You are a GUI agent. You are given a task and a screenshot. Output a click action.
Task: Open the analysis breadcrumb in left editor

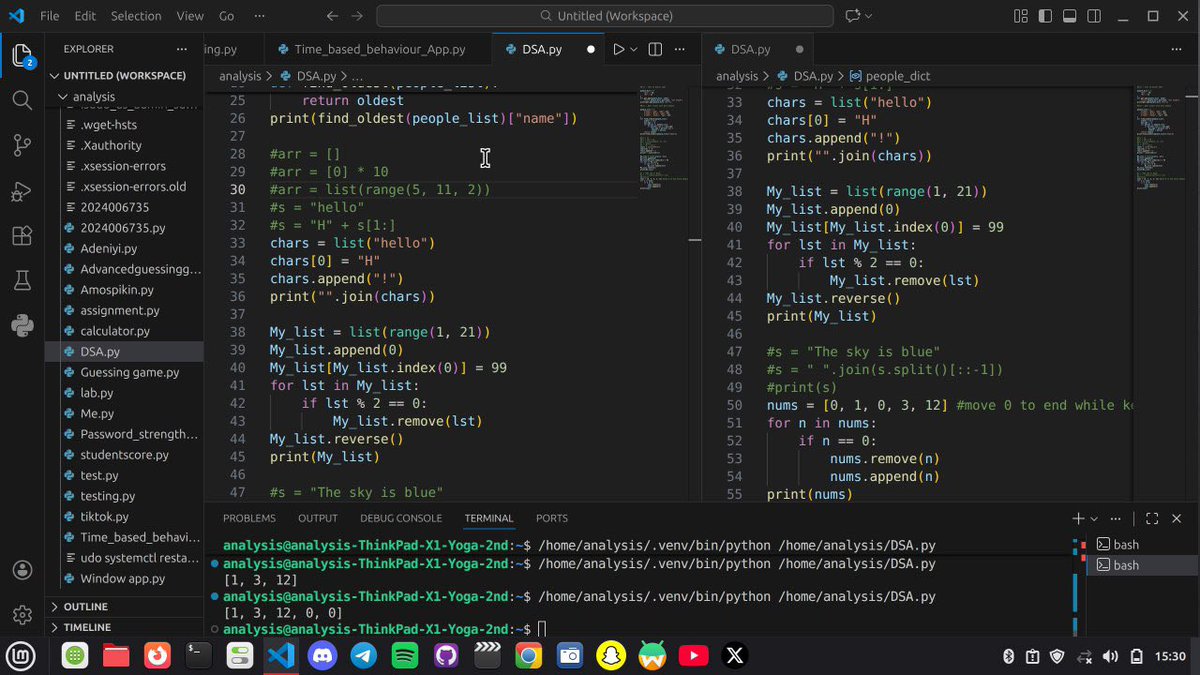(x=240, y=76)
